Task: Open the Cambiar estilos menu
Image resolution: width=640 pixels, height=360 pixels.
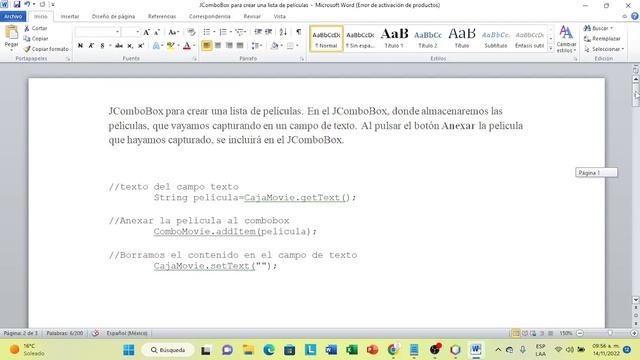Action: (566, 39)
